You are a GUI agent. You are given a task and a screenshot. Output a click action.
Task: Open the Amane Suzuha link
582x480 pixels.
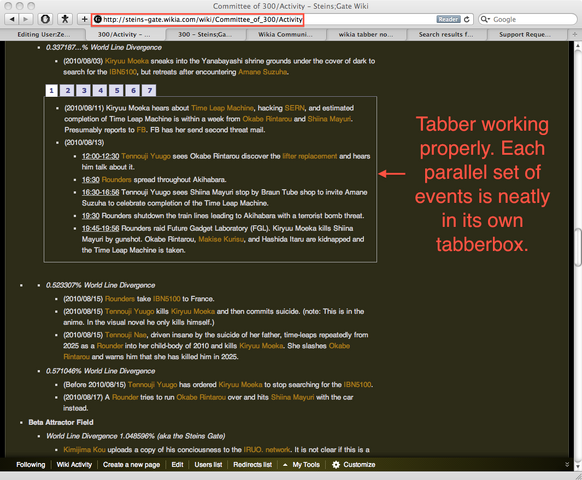[x=262, y=72]
